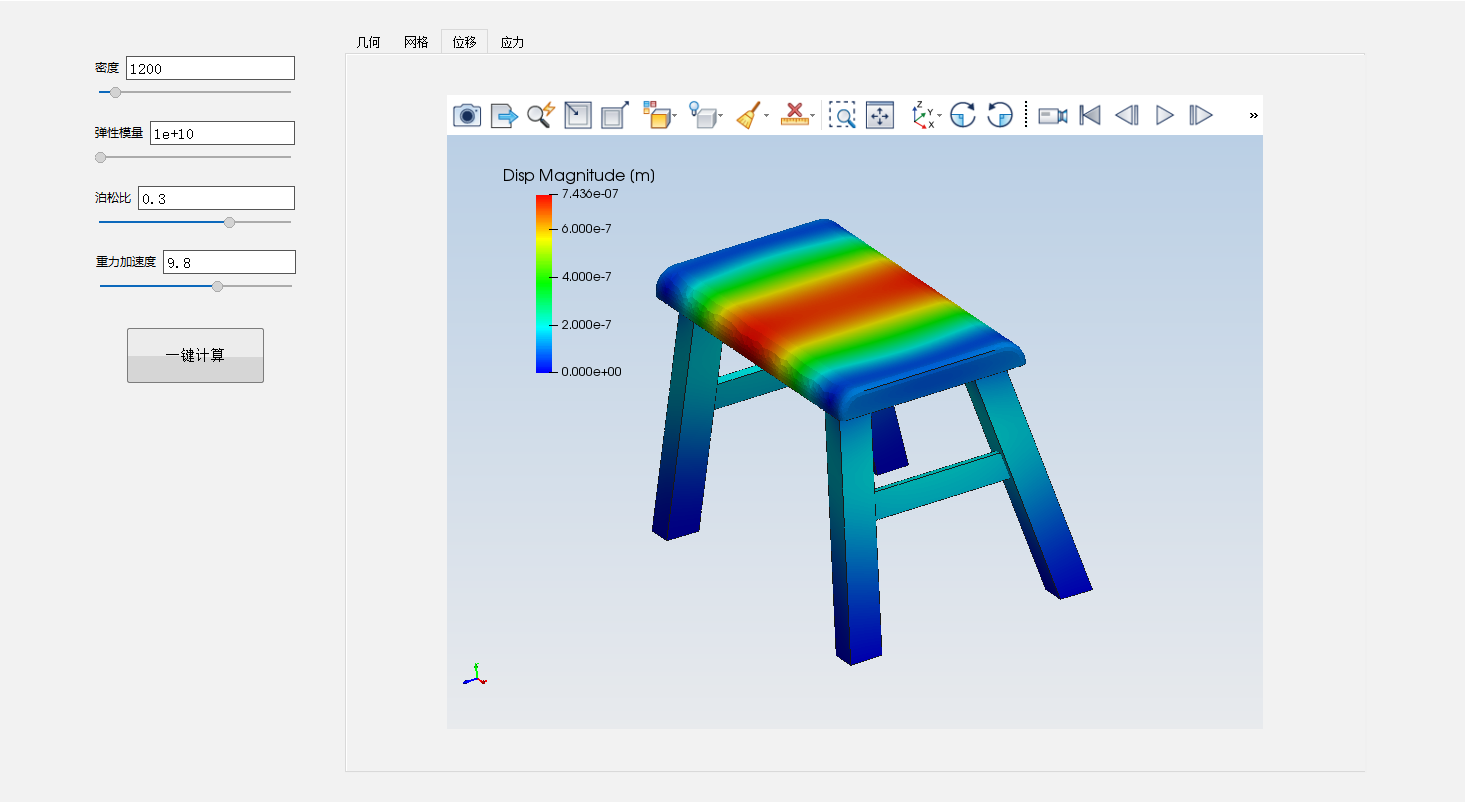Switch to the 网格 tab
1465x802 pixels.
(x=416, y=42)
